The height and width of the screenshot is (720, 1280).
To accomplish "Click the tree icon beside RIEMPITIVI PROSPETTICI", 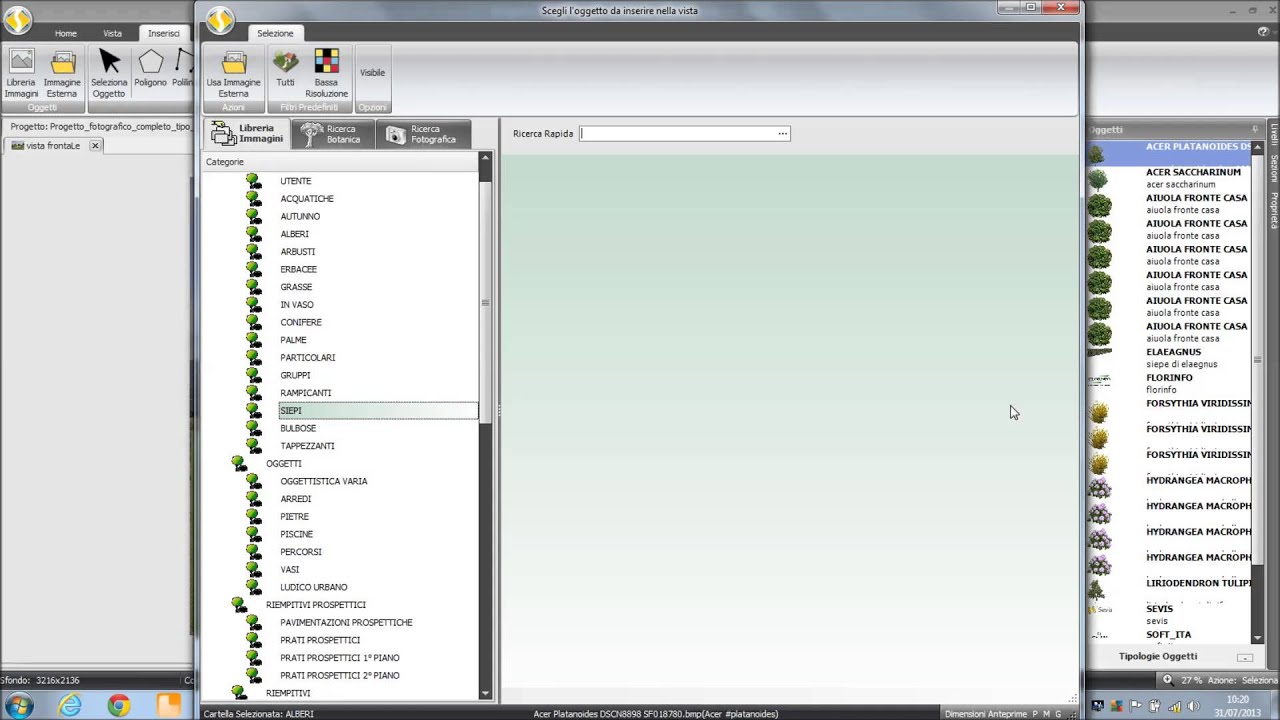I will pos(239,604).
